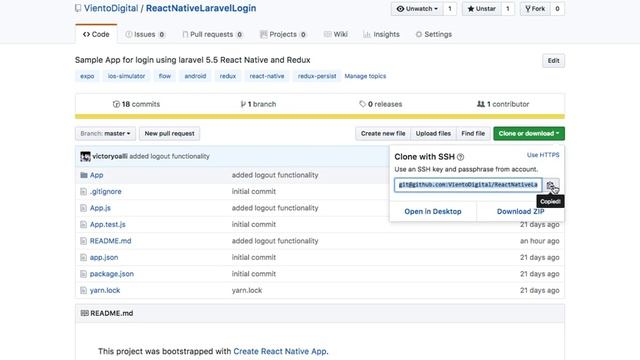Open the package.json file

[x=112, y=274]
